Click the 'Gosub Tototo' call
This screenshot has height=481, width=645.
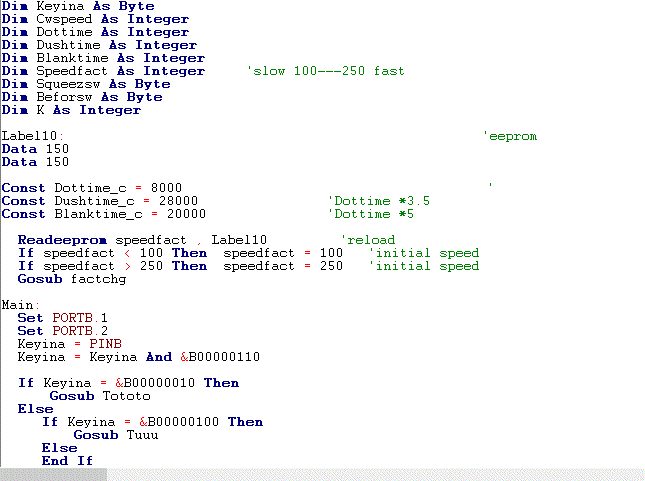100,396
